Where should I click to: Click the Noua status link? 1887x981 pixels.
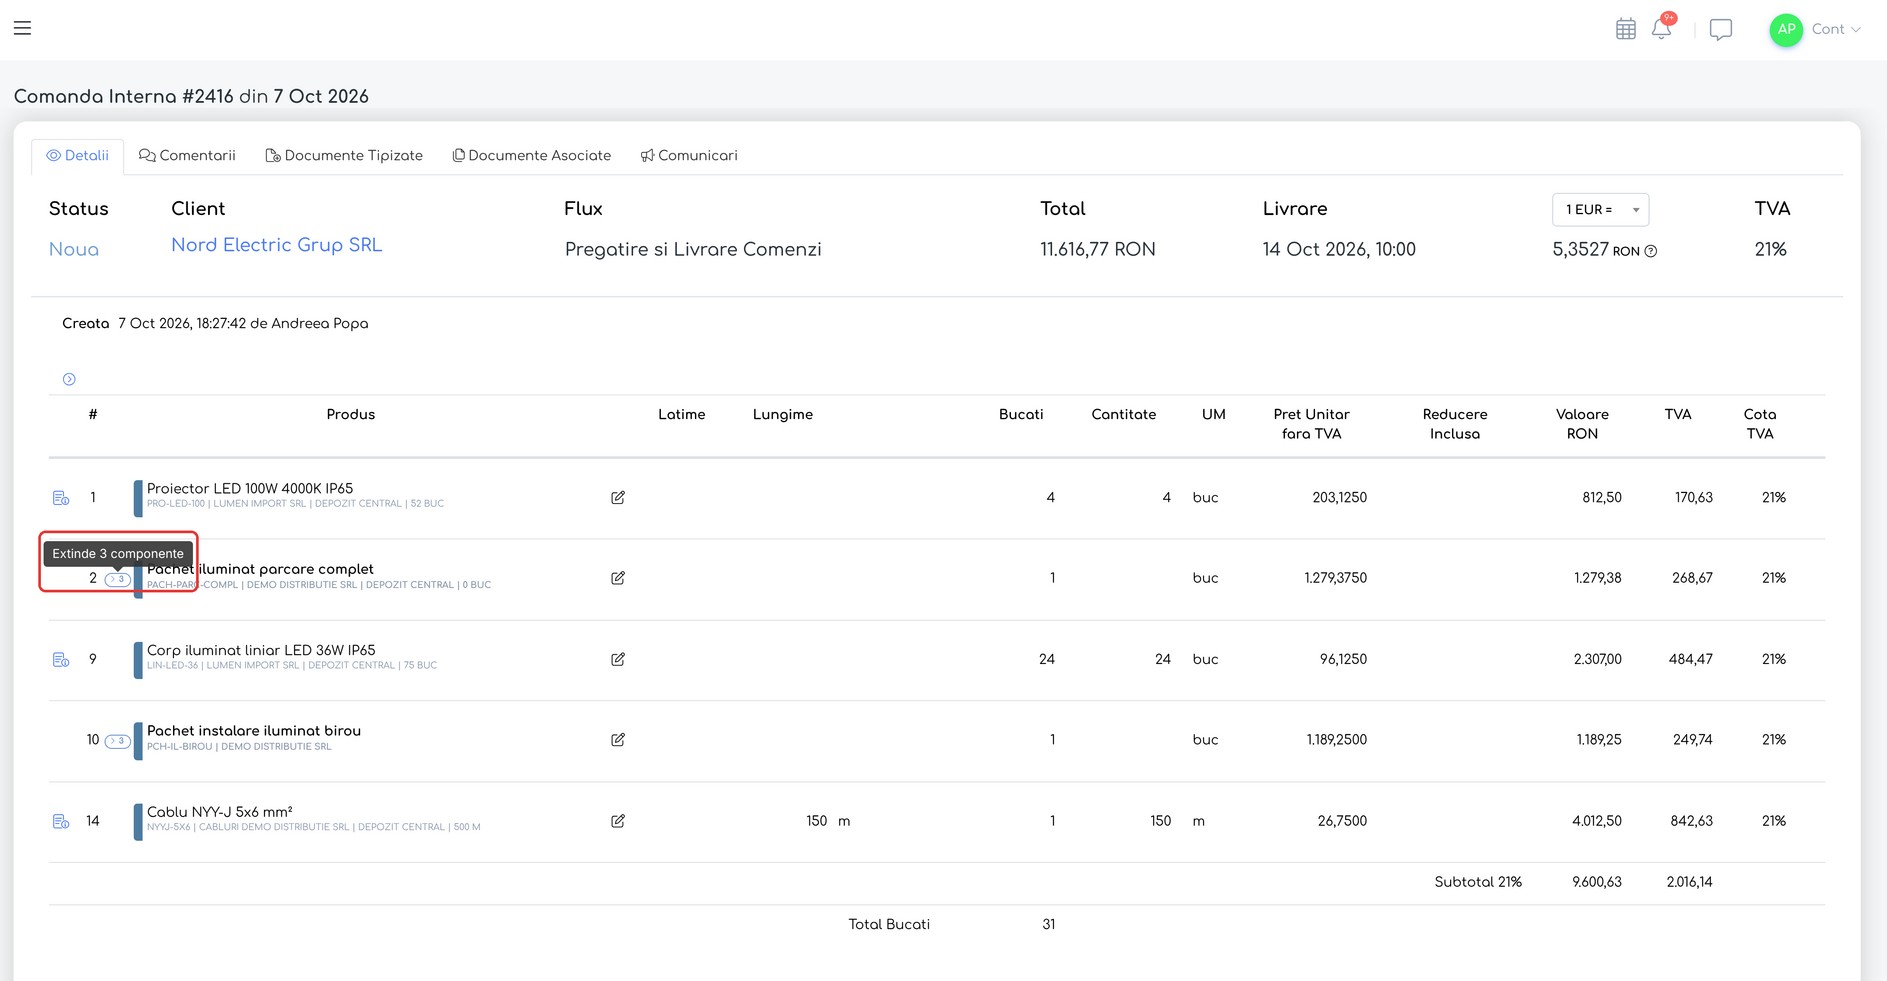74,249
